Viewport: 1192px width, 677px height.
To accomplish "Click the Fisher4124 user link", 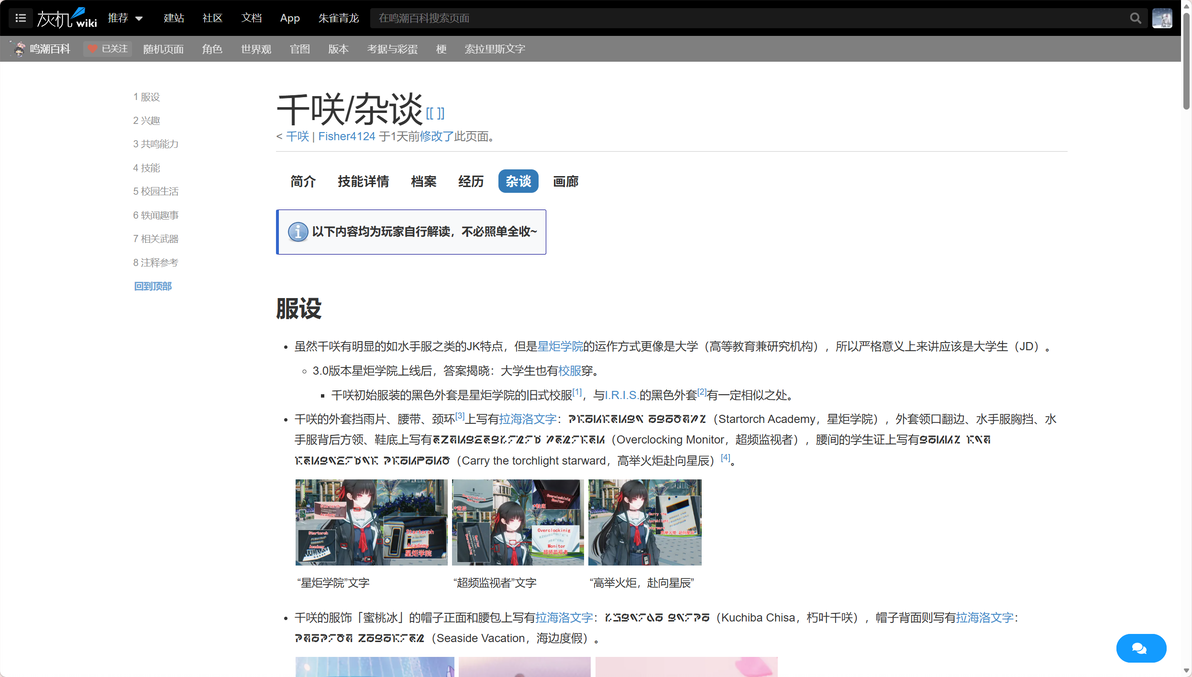I will pyautogui.click(x=347, y=137).
